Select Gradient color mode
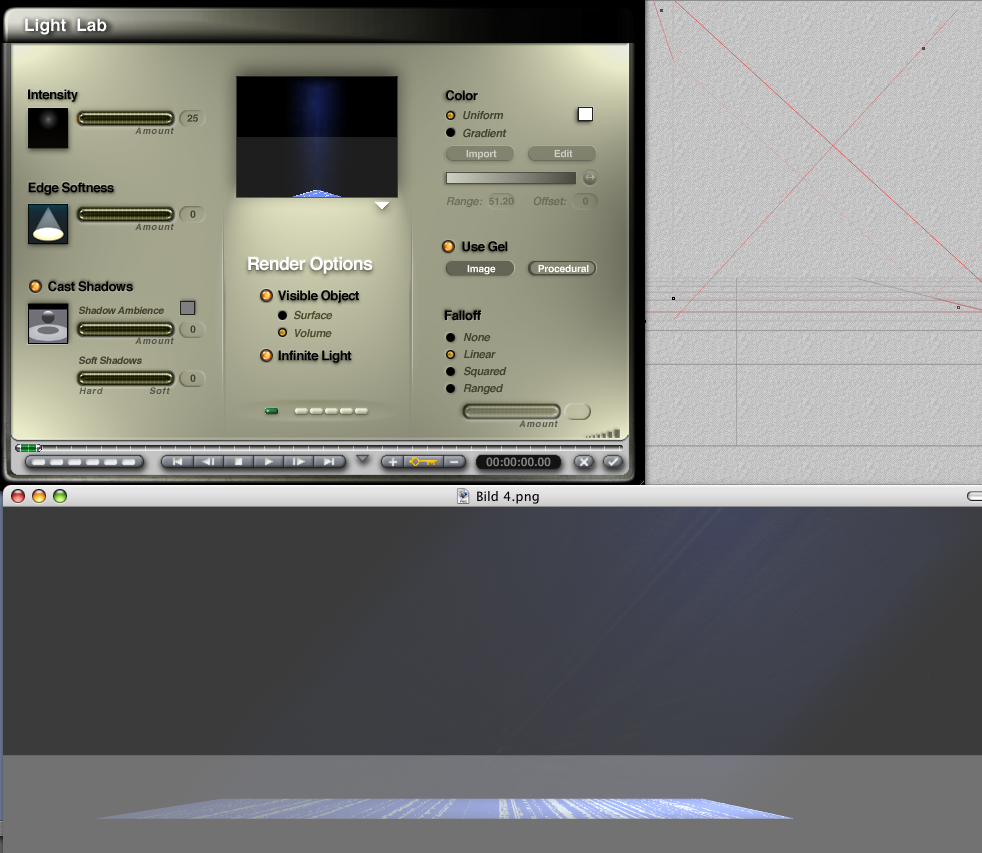Screen dimensions: 982x853 pyautogui.click(x=450, y=133)
